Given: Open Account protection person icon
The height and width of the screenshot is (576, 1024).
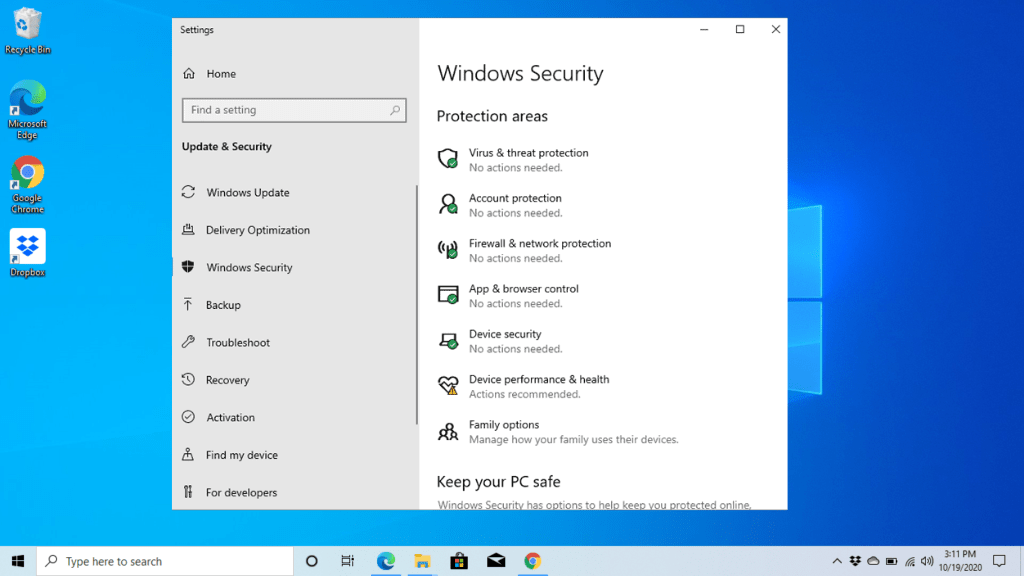Looking at the screenshot, I should coord(448,204).
